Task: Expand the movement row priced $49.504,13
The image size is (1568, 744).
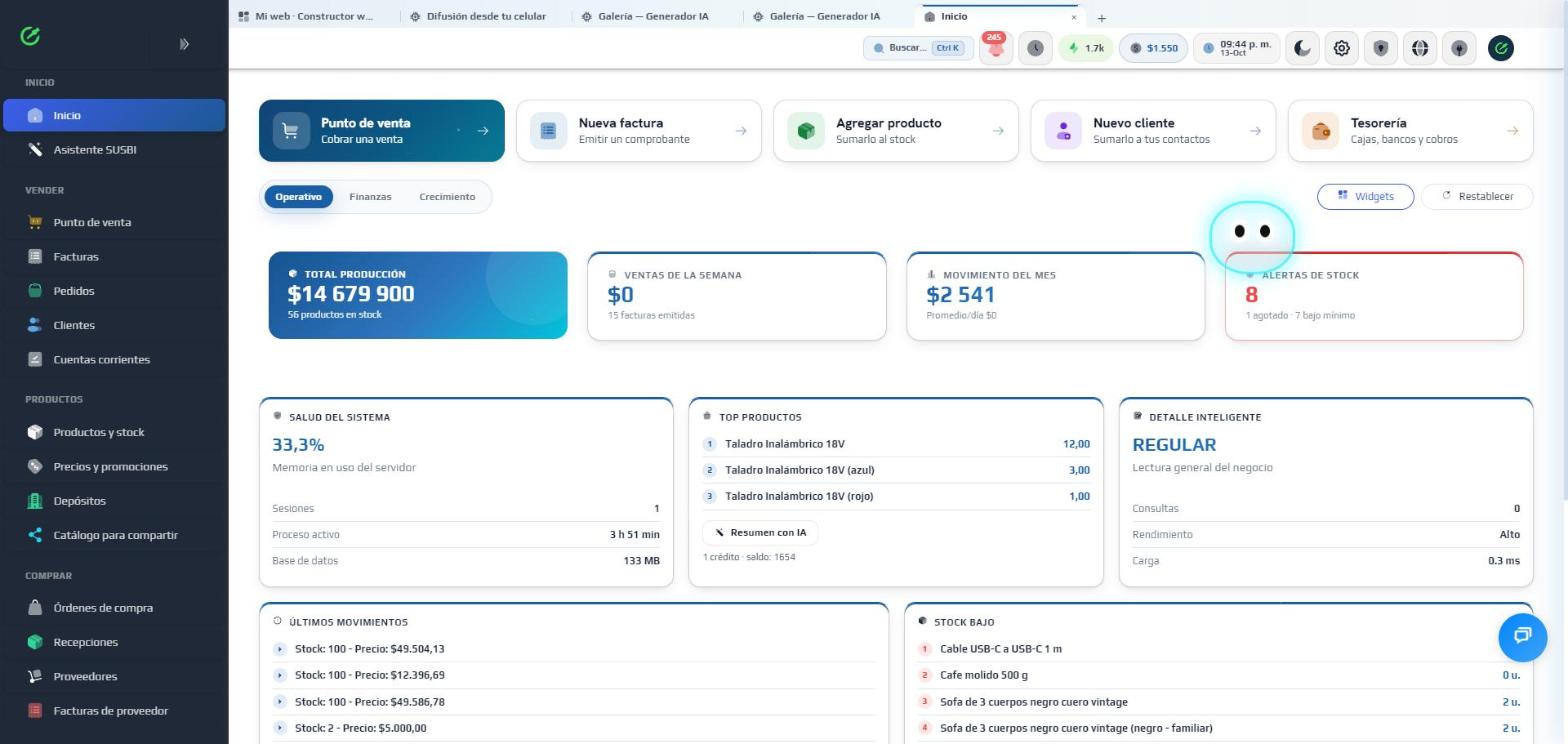Action: [575, 649]
